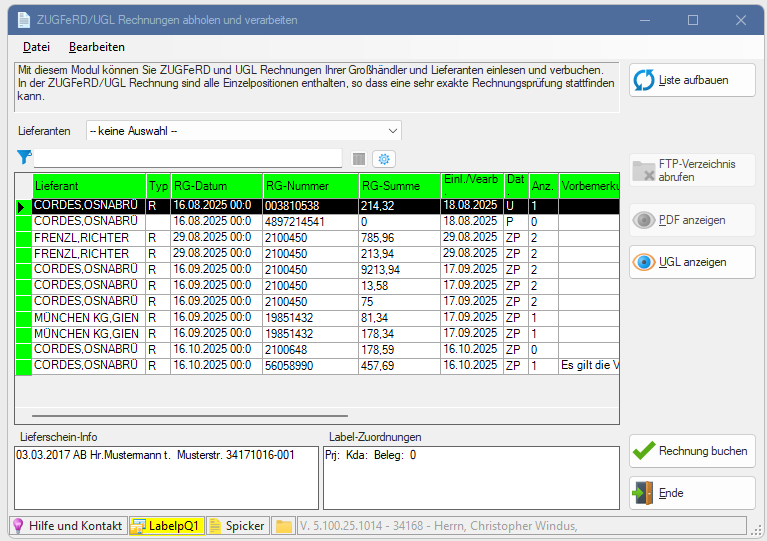Show the UGL file via UGL anzeigen
The width and height of the screenshot is (767, 541).
pyautogui.click(x=692, y=262)
